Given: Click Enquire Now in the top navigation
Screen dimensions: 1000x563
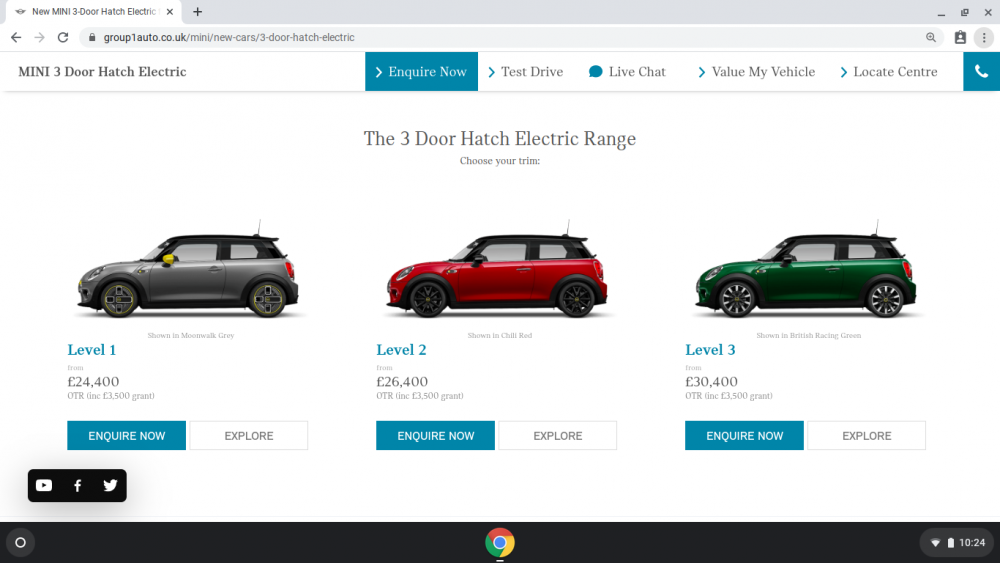Looking at the screenshot, I should (422, 71).
